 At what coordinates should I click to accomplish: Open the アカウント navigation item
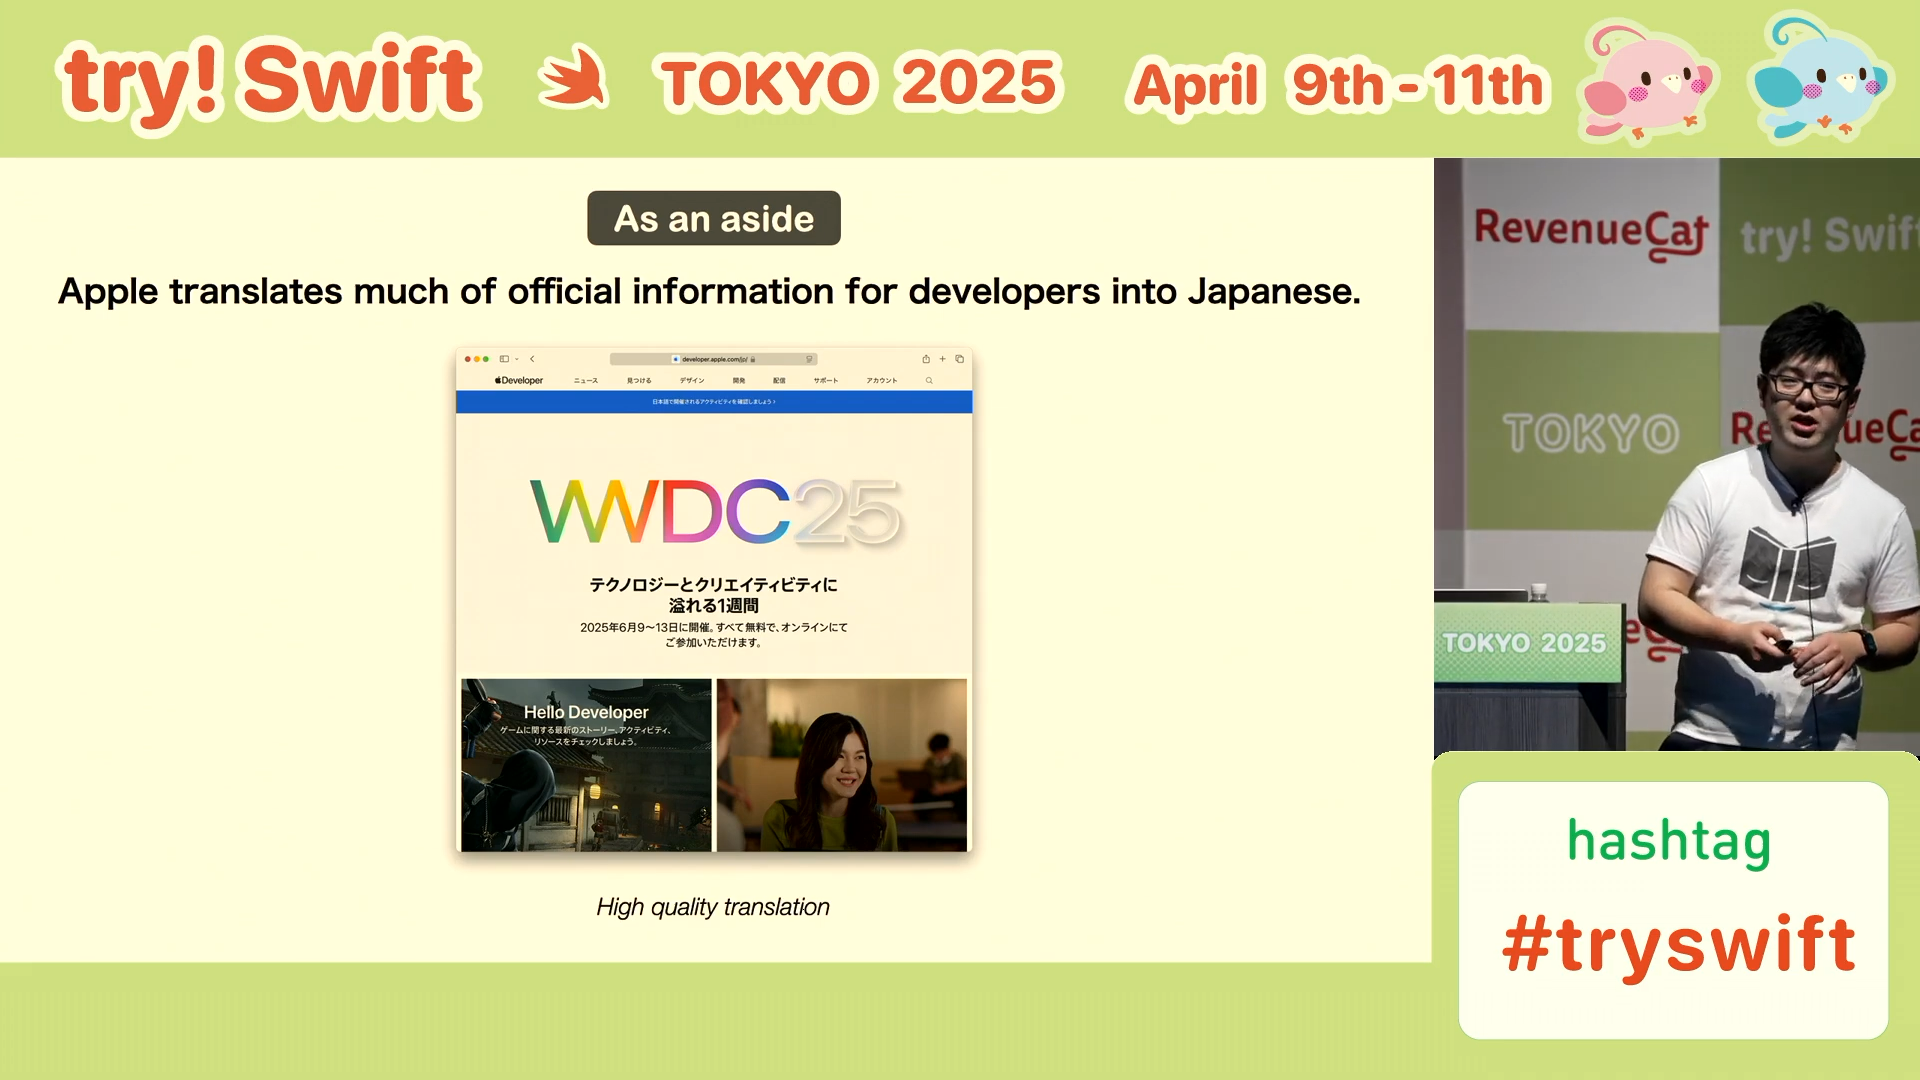coord(883,380)
